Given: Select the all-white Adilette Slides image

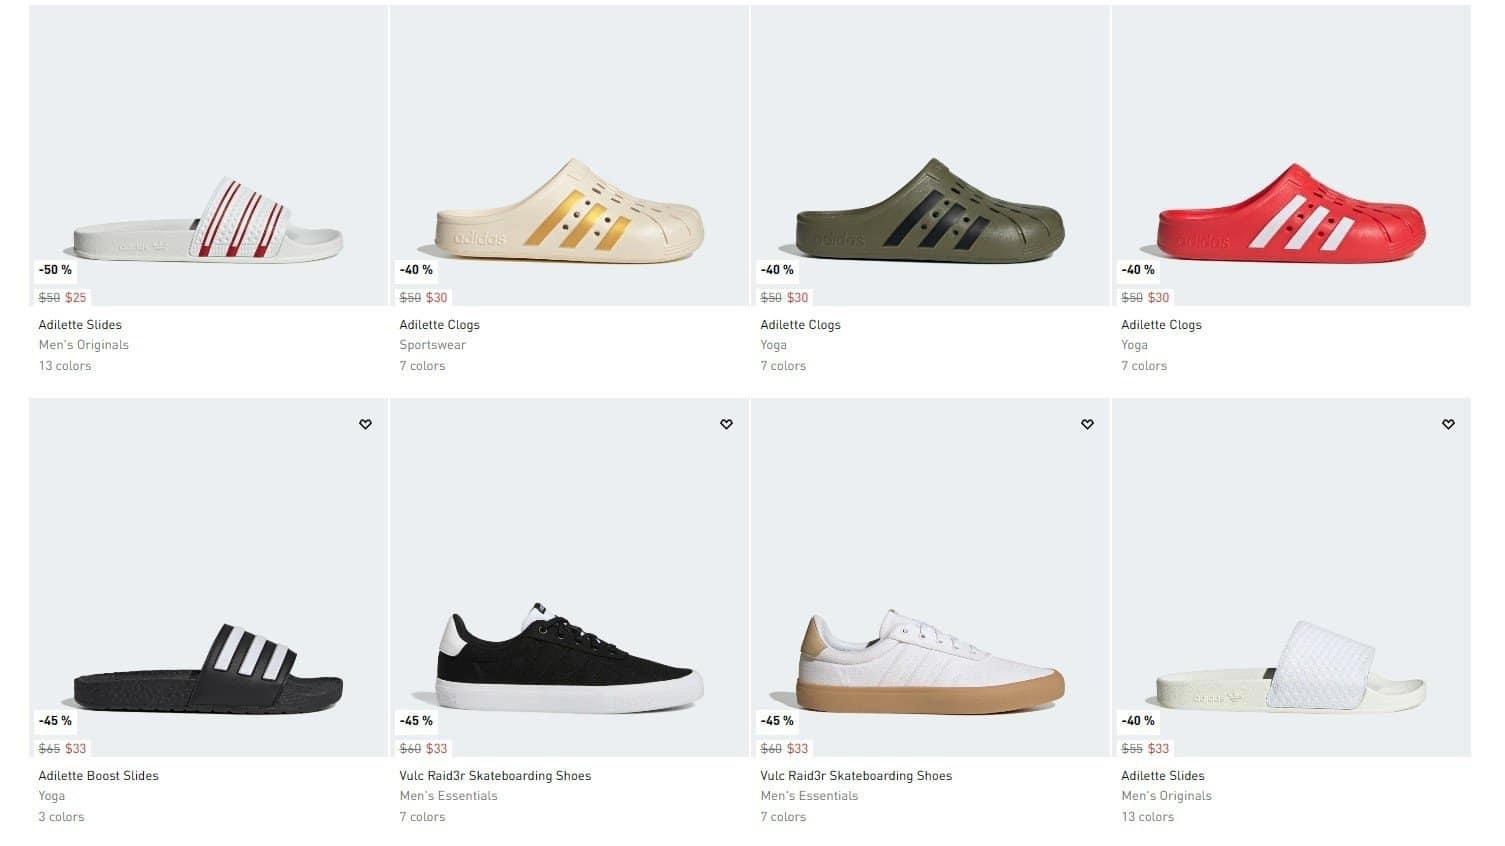Looking at the screenshot, I should 1291,670.
